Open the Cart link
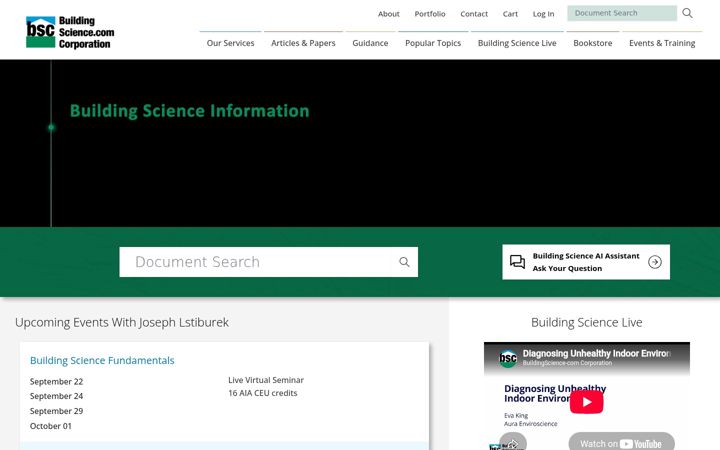 tap(510, 14)
